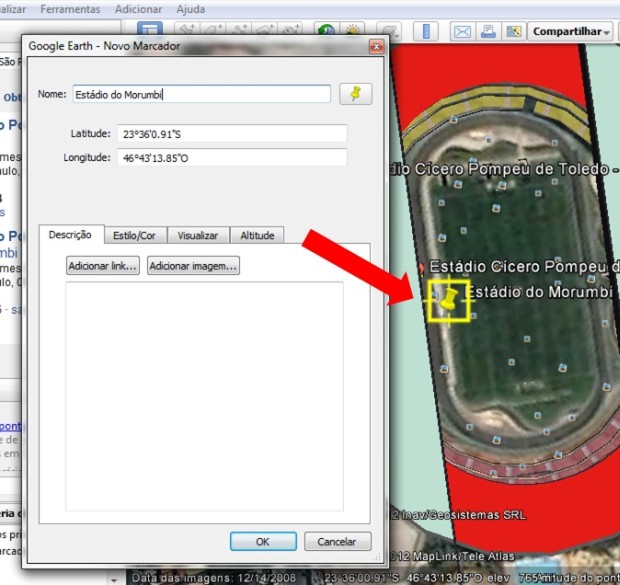Select the ruler tool icon
620x585 pixels.
(x=426, y=31)
